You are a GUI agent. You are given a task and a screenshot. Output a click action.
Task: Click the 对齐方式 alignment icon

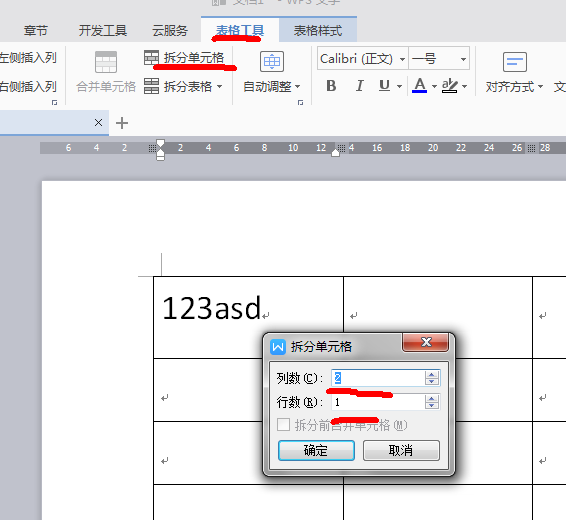[515, 62]
